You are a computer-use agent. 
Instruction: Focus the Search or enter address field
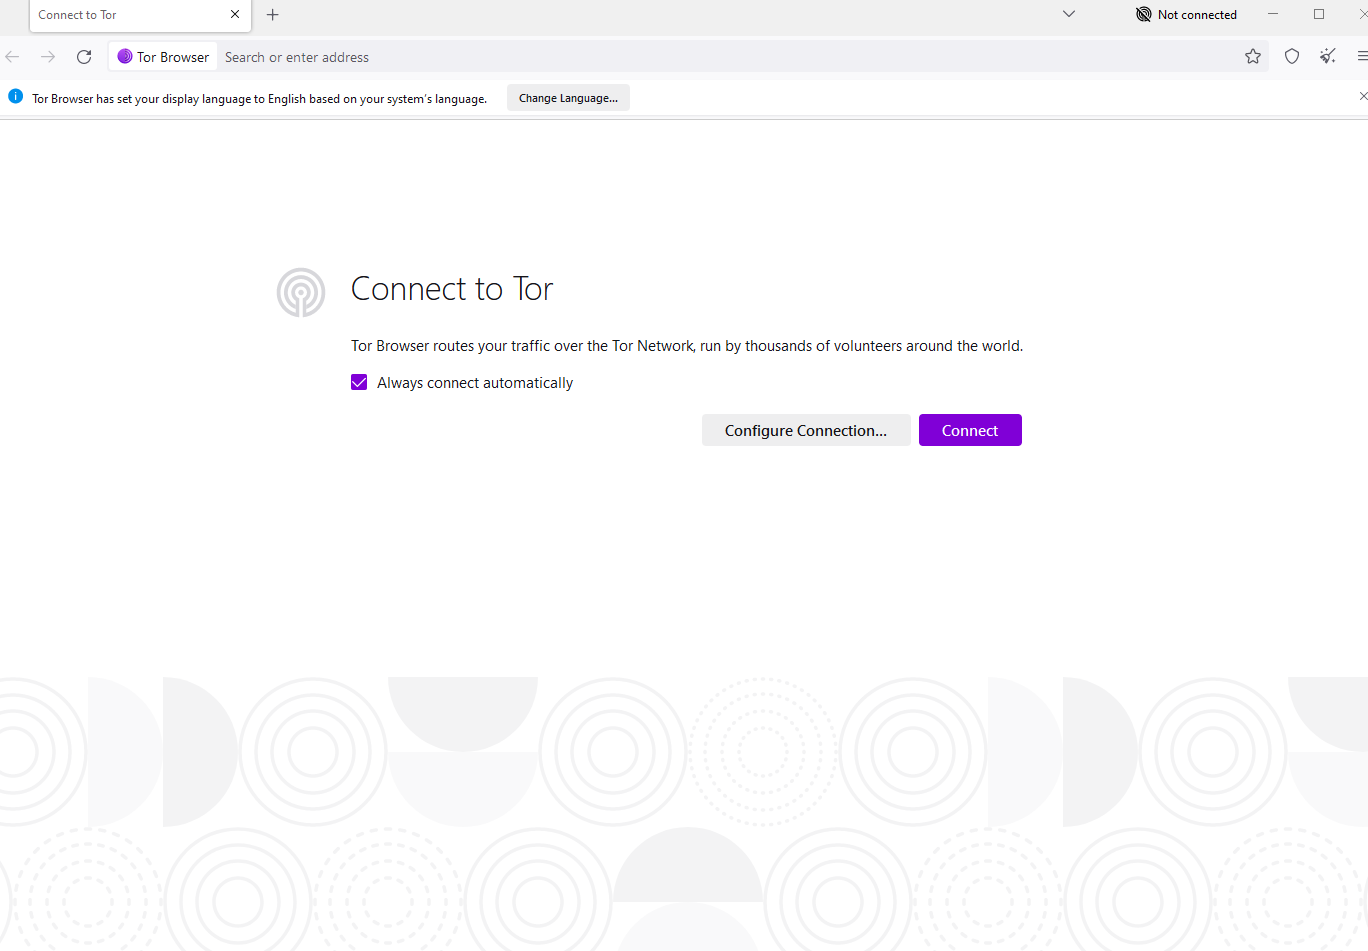click(x=700, y=57)
